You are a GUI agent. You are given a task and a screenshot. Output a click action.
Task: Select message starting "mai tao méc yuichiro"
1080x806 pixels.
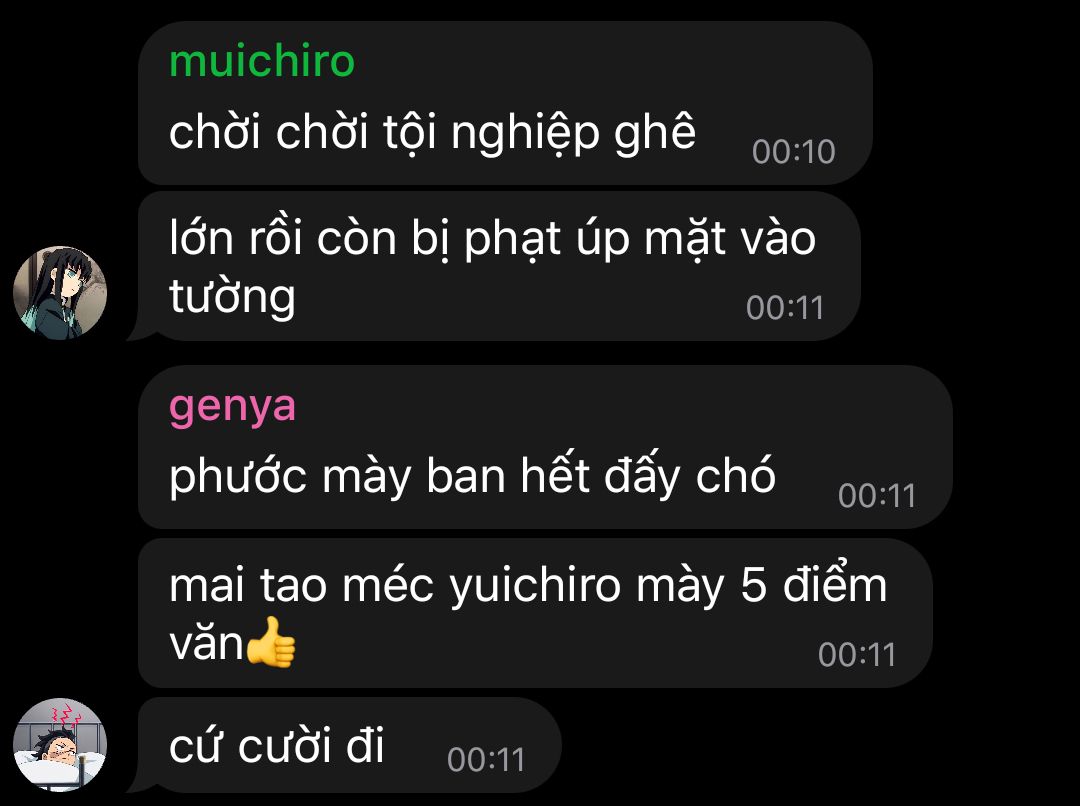[x=535, y=613]
